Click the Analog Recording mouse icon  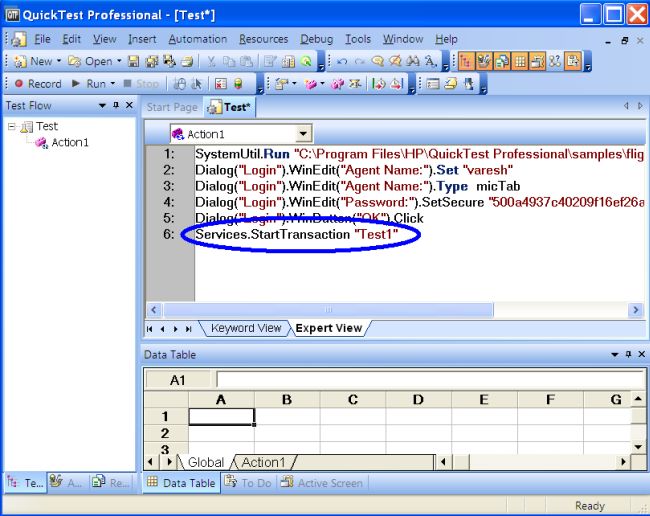point(179,84)
